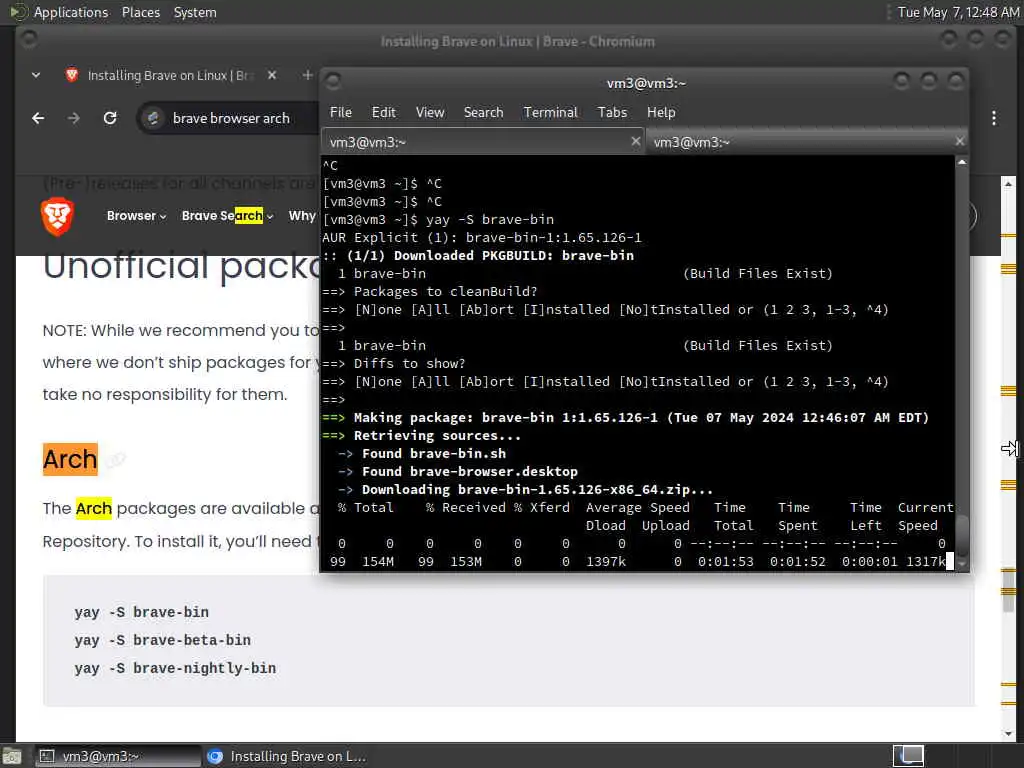The width and height of the screenshot is (1024, 768).
Task: Close the first terminal tab
Action: 635,141
